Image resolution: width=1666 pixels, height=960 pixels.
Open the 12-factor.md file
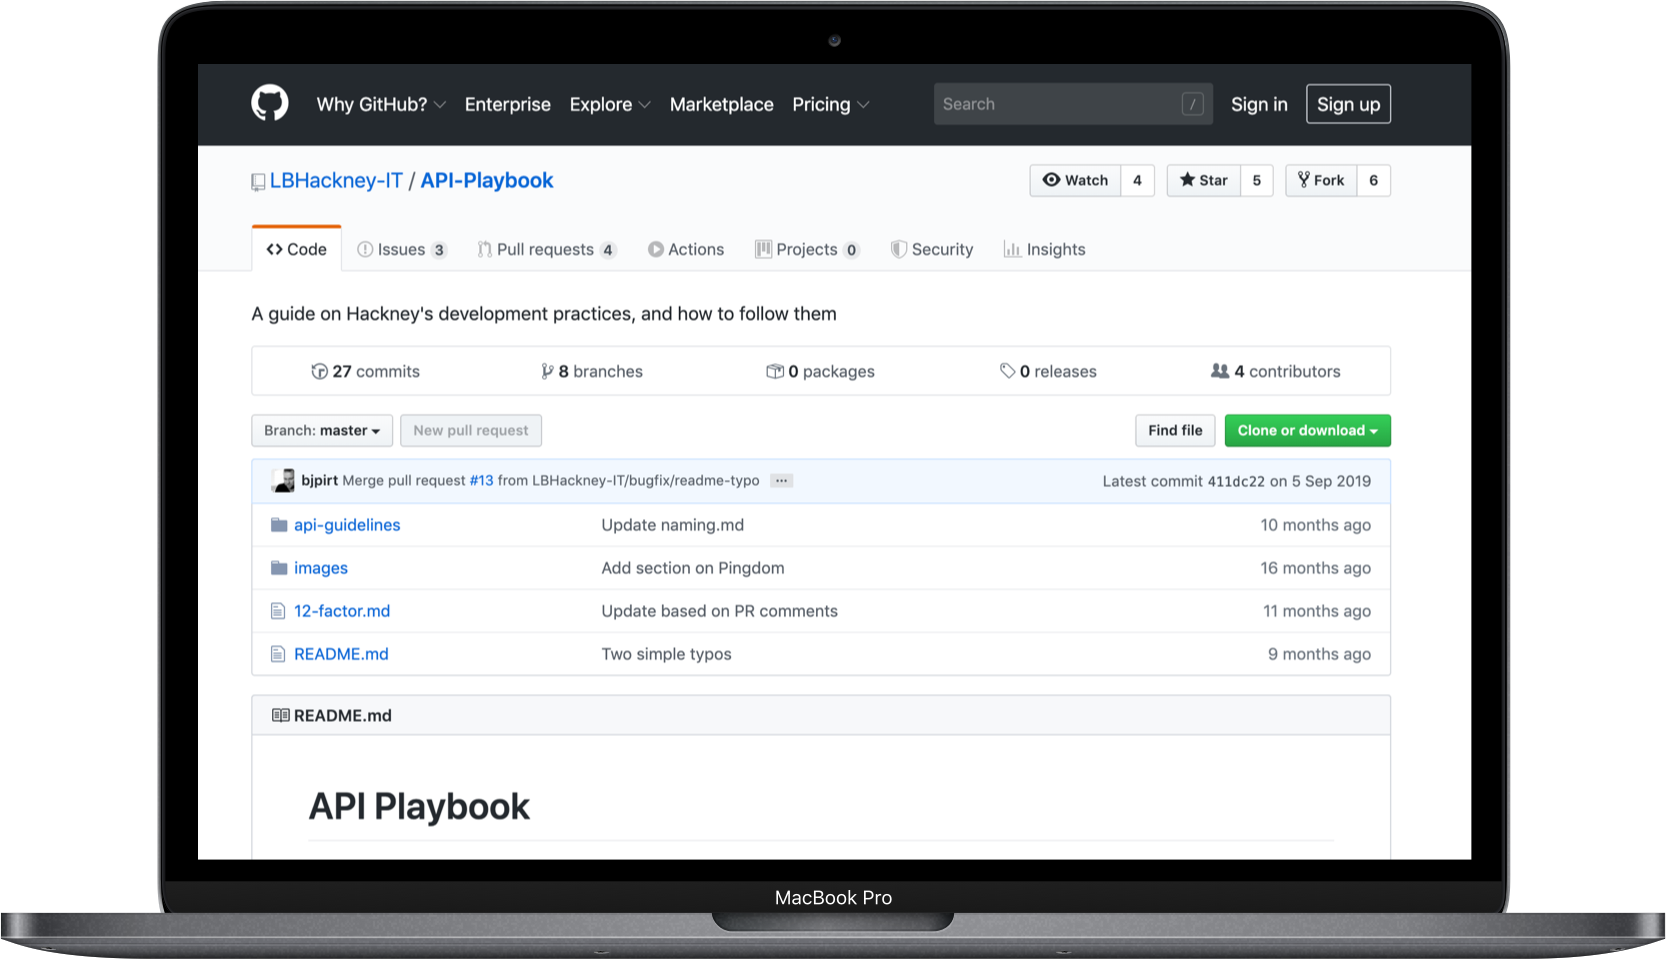(x=342, y=611)
